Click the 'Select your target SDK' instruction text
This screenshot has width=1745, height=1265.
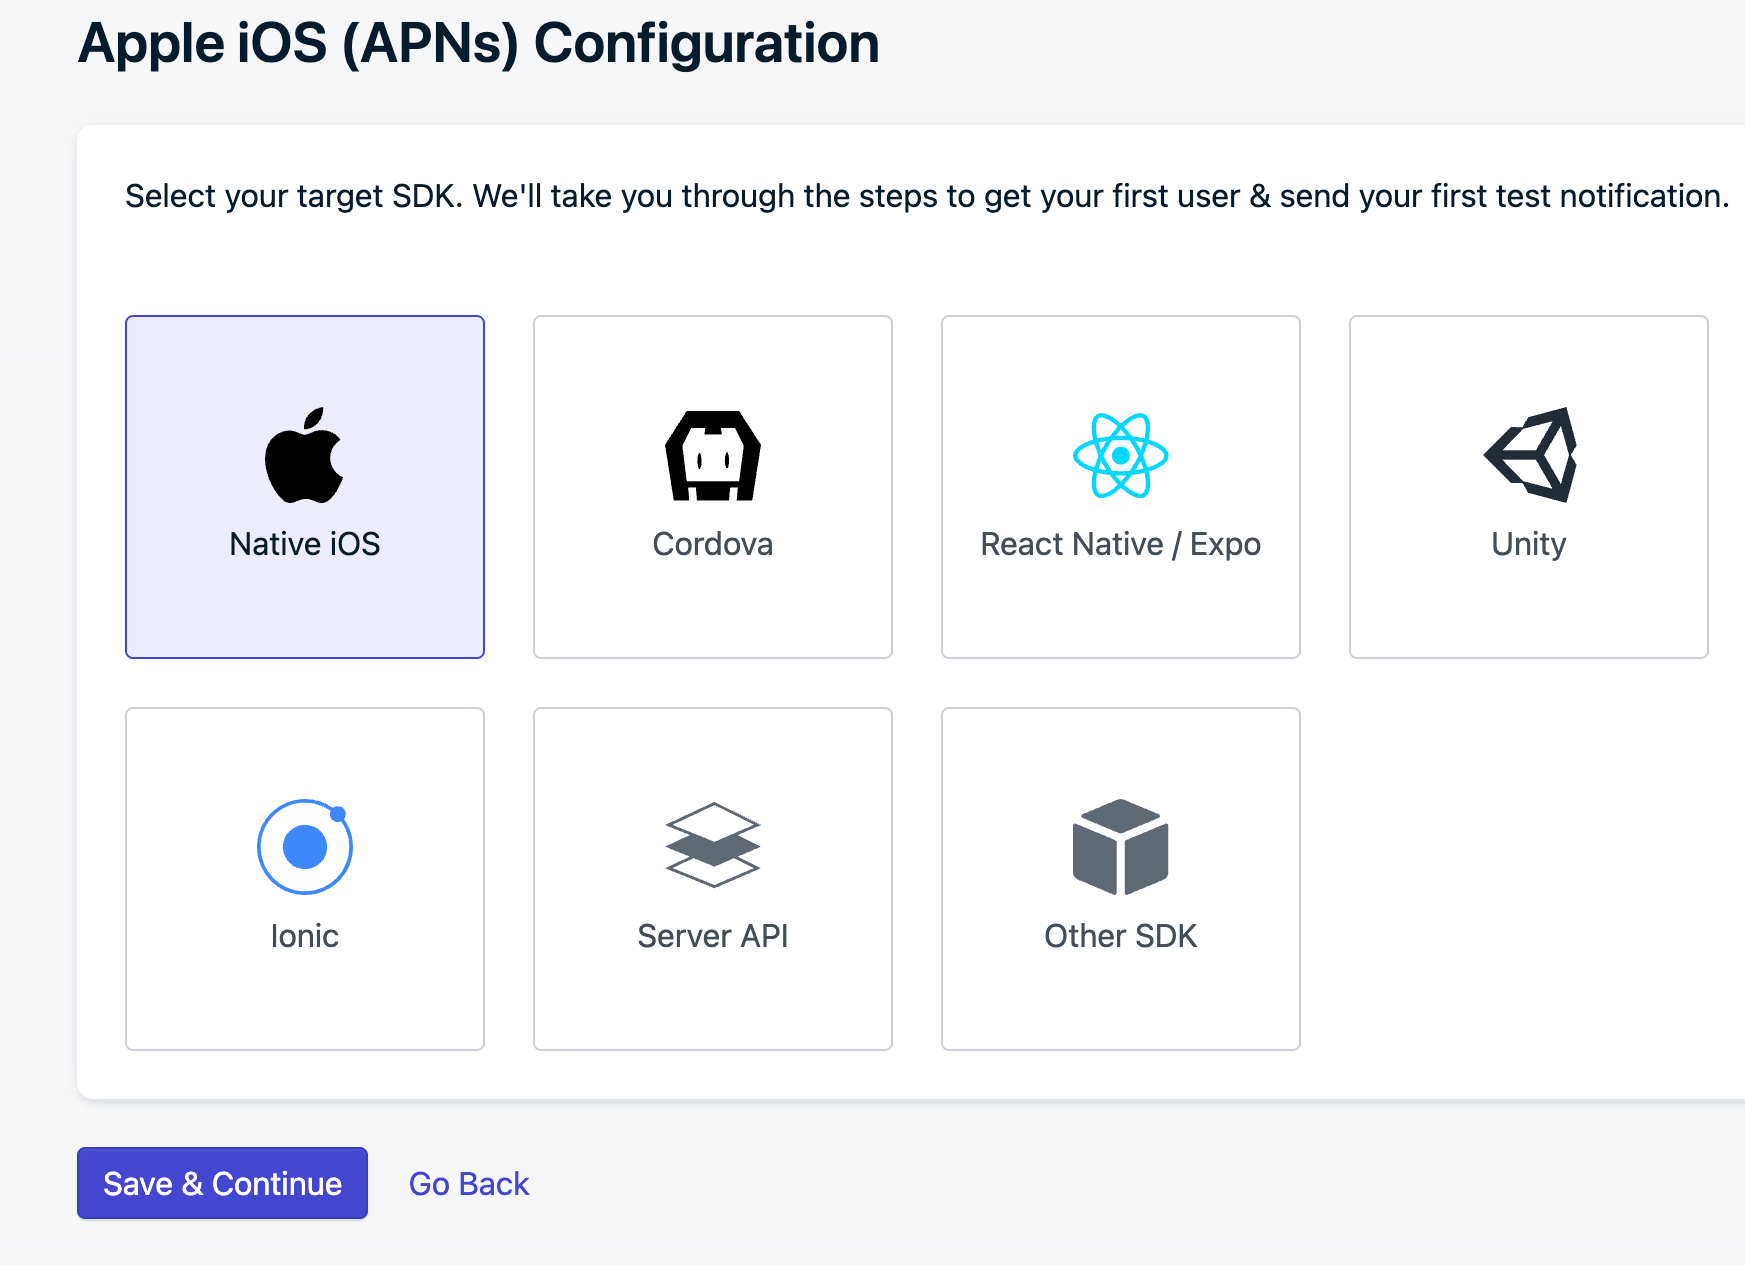point(926,196)
